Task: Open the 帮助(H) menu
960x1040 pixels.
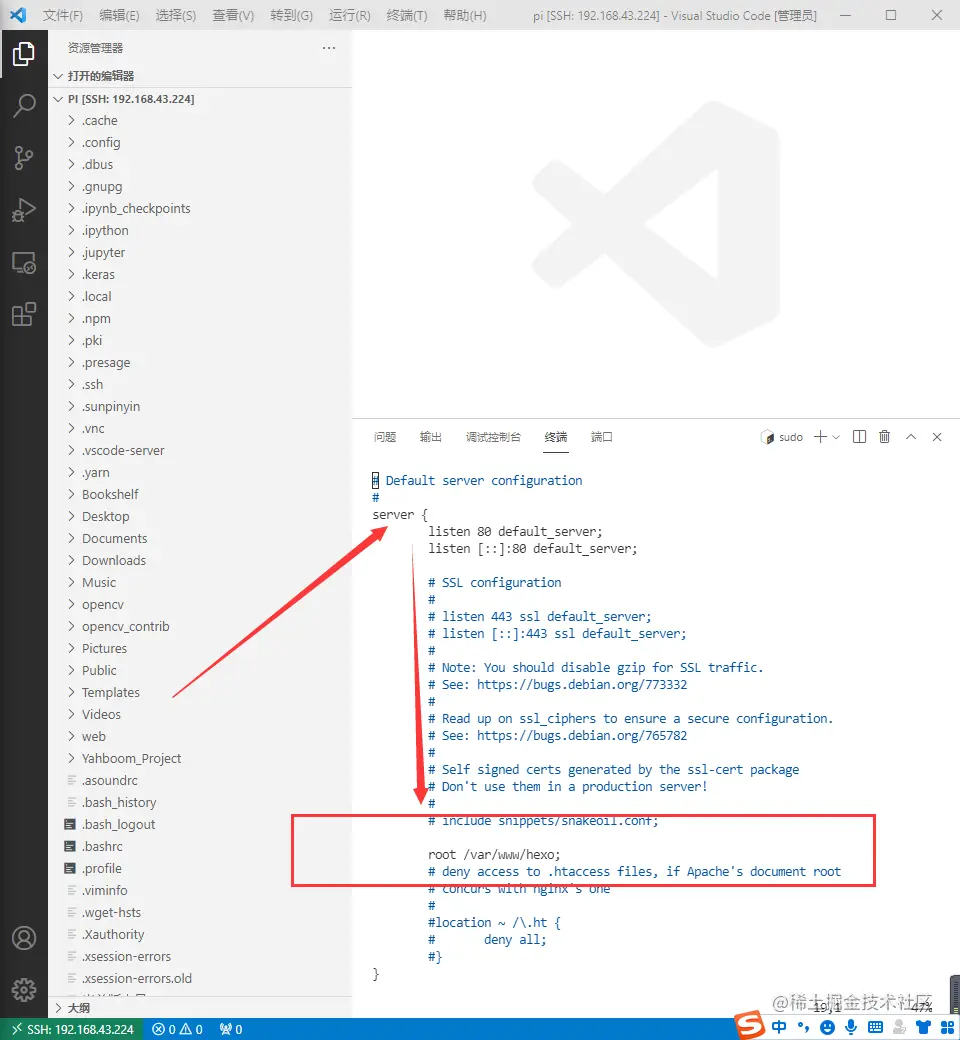Action: point(464,15)
